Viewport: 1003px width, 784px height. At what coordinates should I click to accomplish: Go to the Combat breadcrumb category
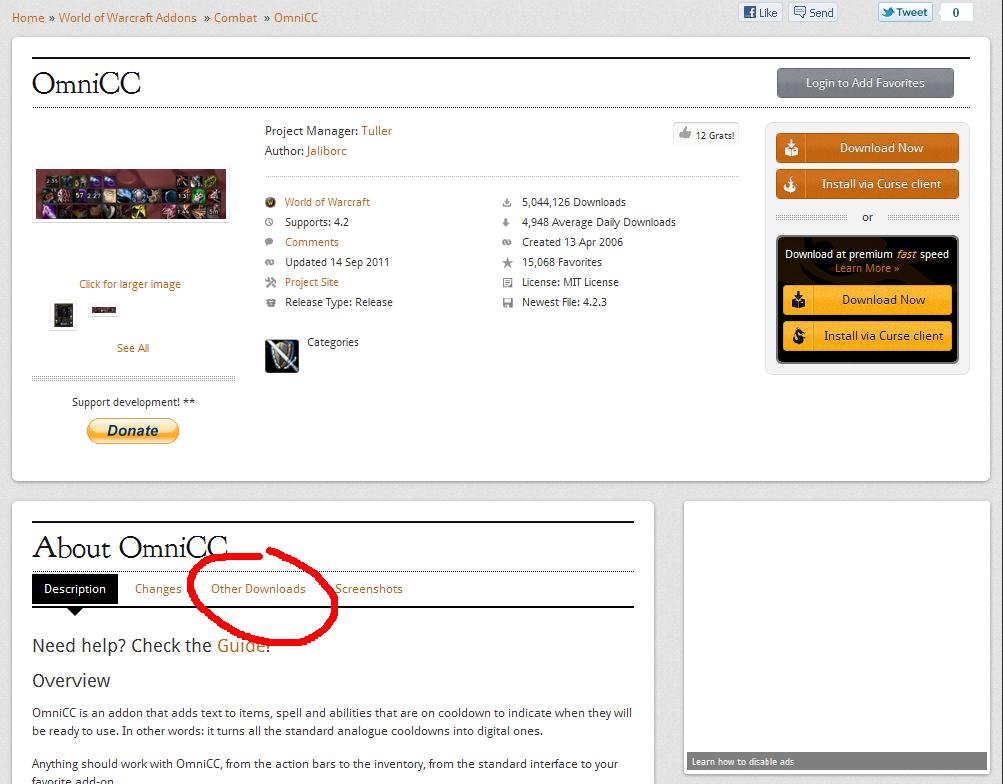tap(235, 18)
